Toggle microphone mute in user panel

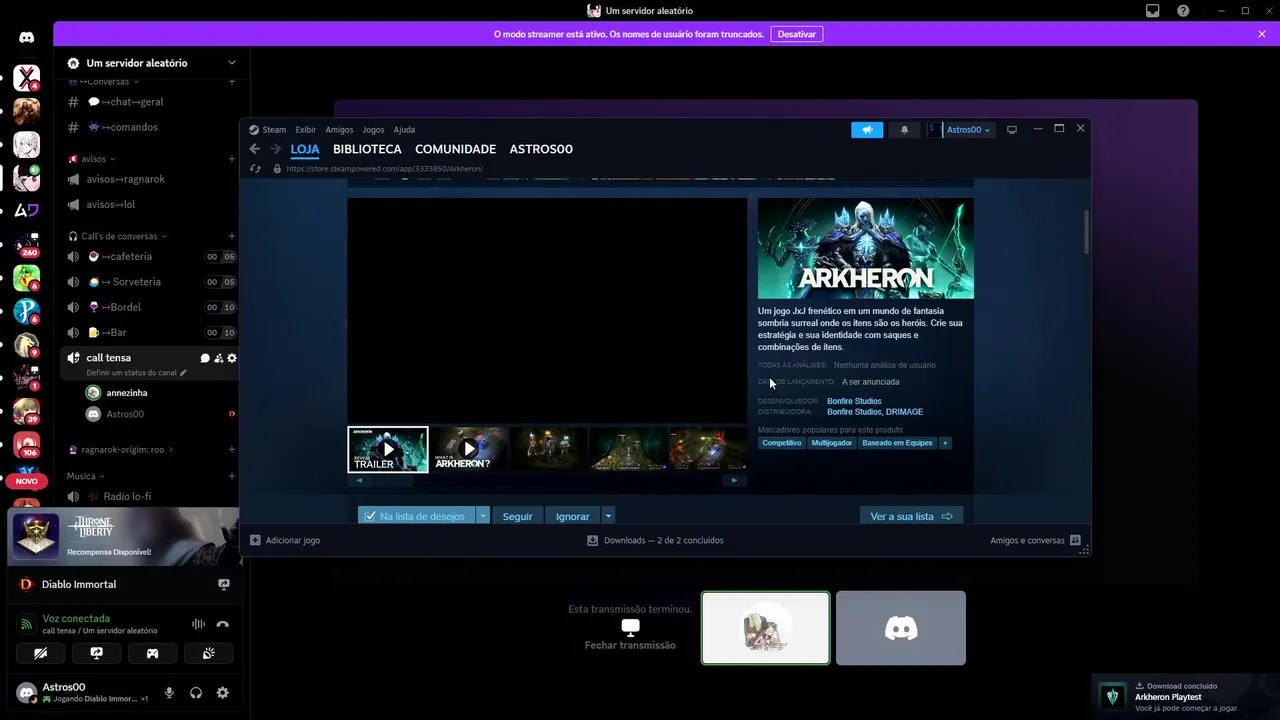169,693
